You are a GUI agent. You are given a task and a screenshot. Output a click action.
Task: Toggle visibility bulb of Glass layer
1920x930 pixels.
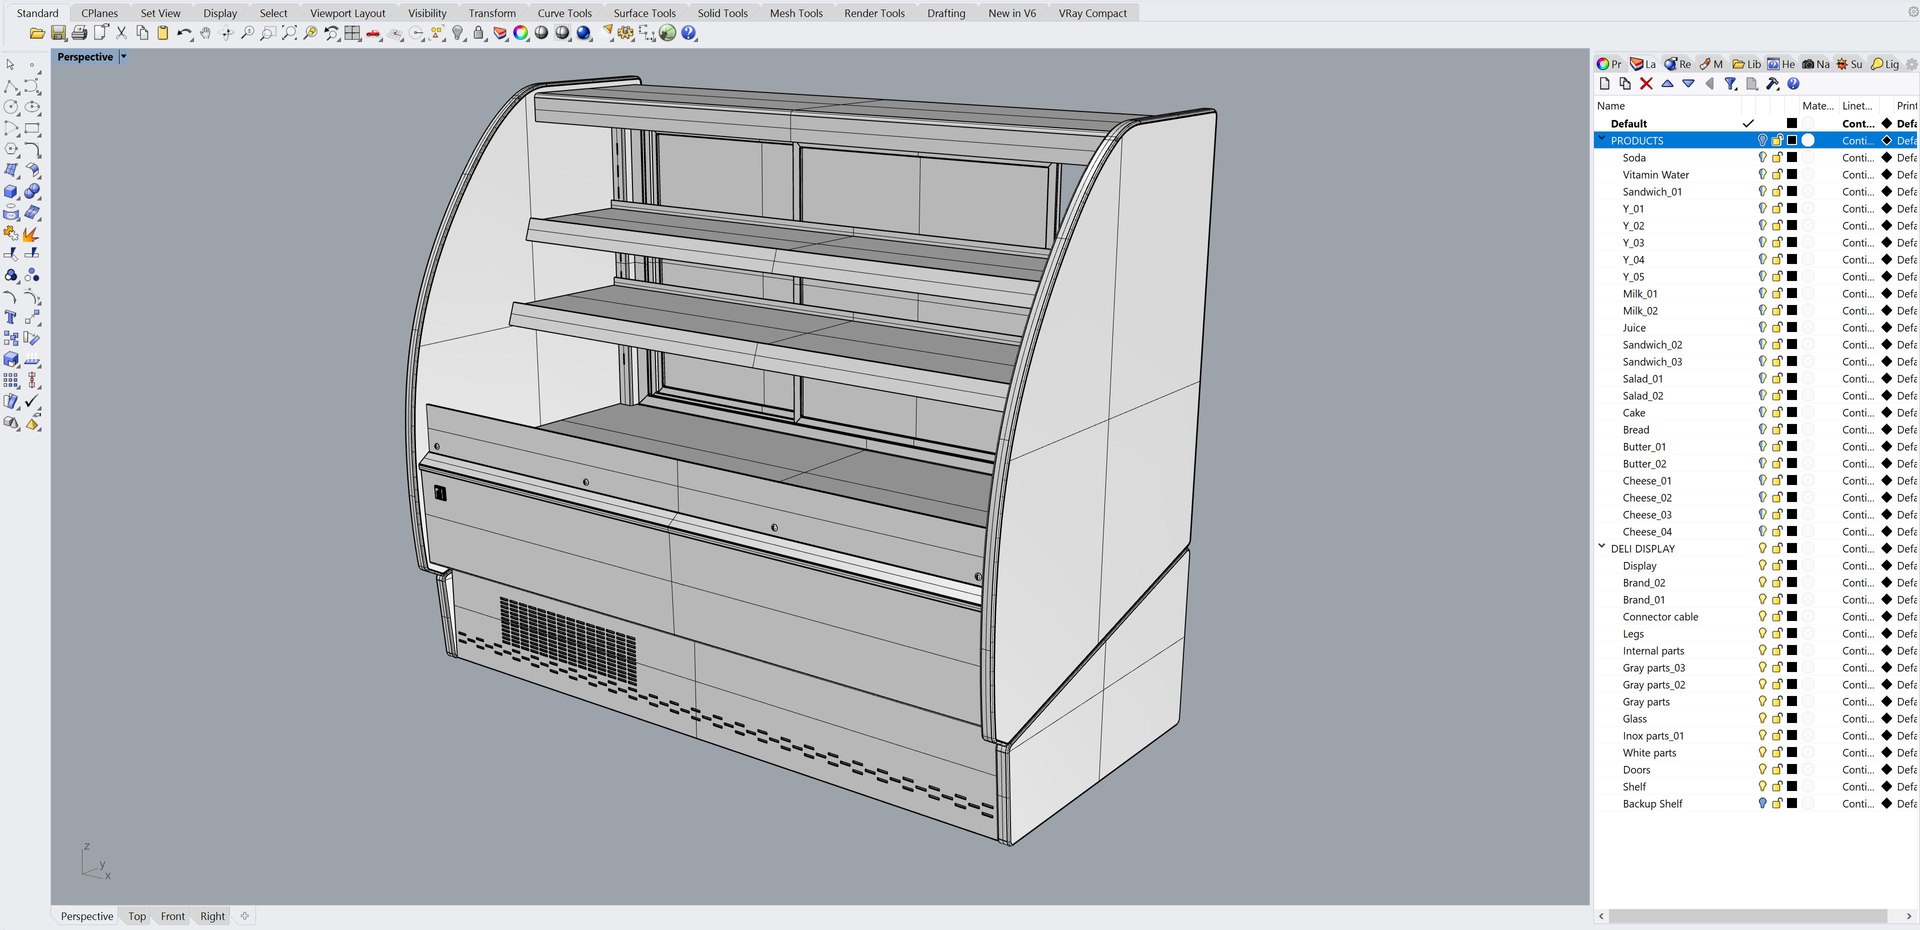coord(1762,718)
